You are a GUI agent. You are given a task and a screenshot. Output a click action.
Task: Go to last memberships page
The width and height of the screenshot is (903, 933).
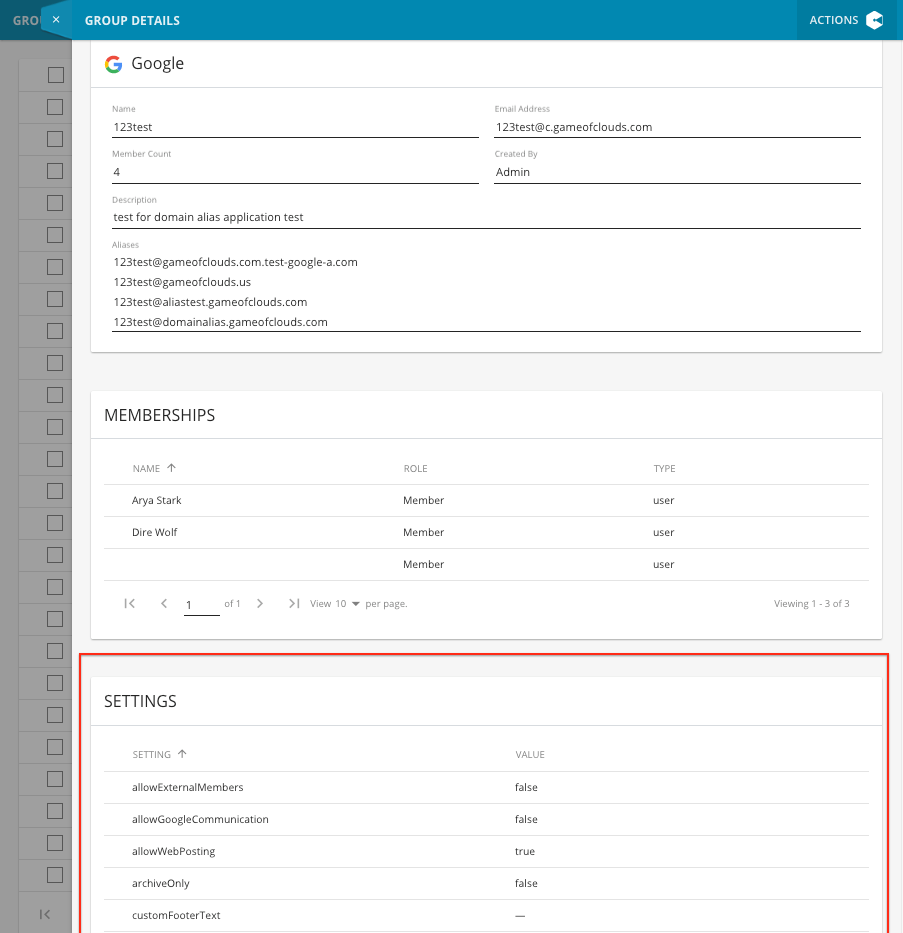coord(294,603)
